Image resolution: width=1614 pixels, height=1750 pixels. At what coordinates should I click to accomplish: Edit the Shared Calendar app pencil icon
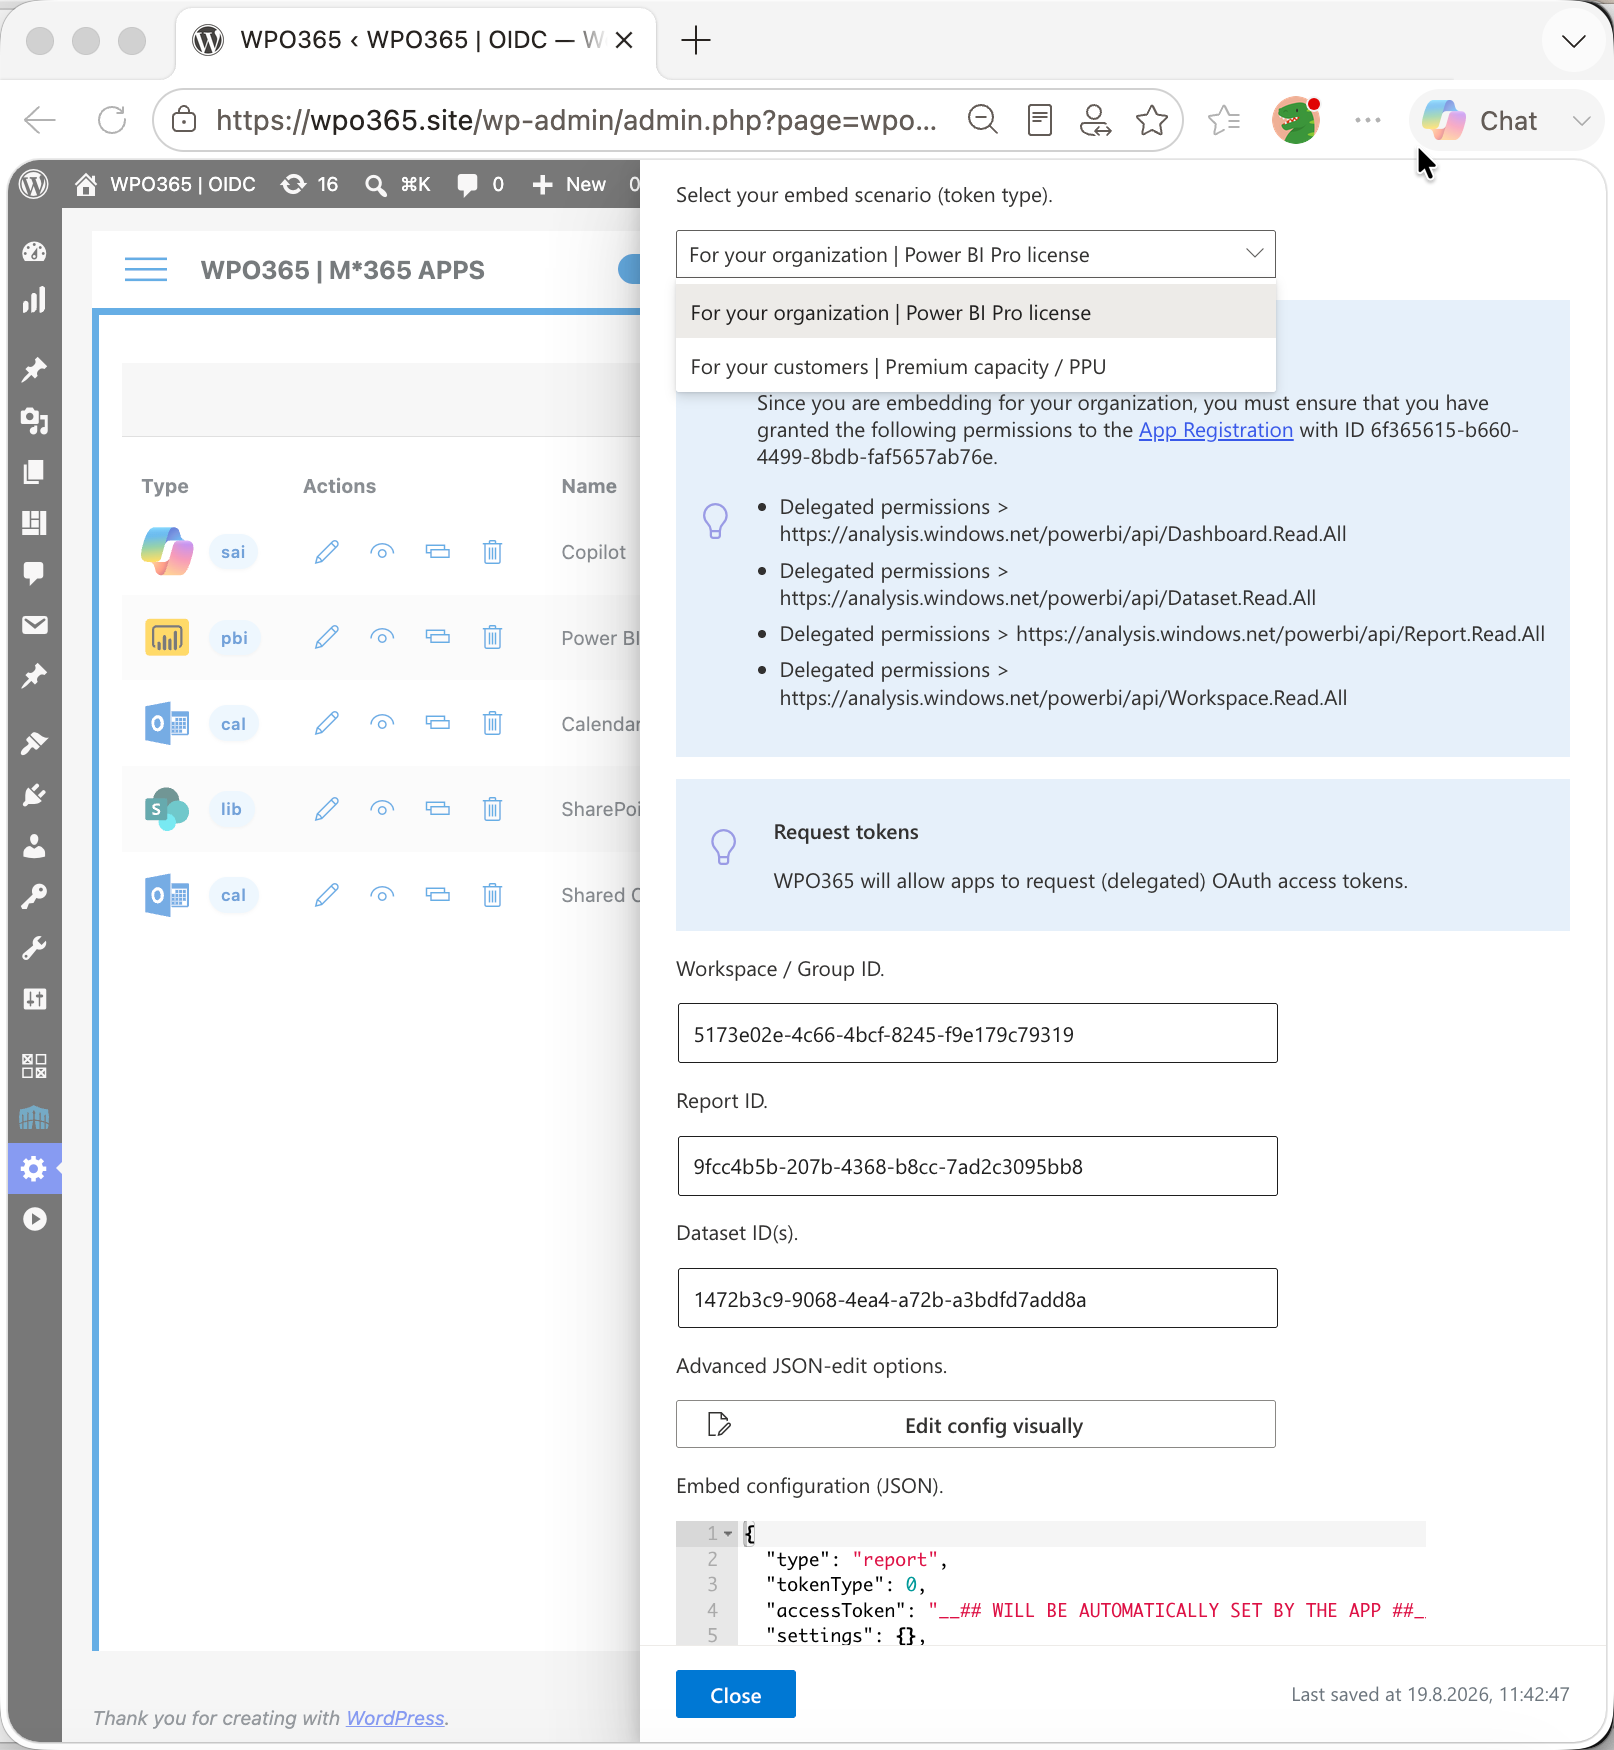(327, 895)
